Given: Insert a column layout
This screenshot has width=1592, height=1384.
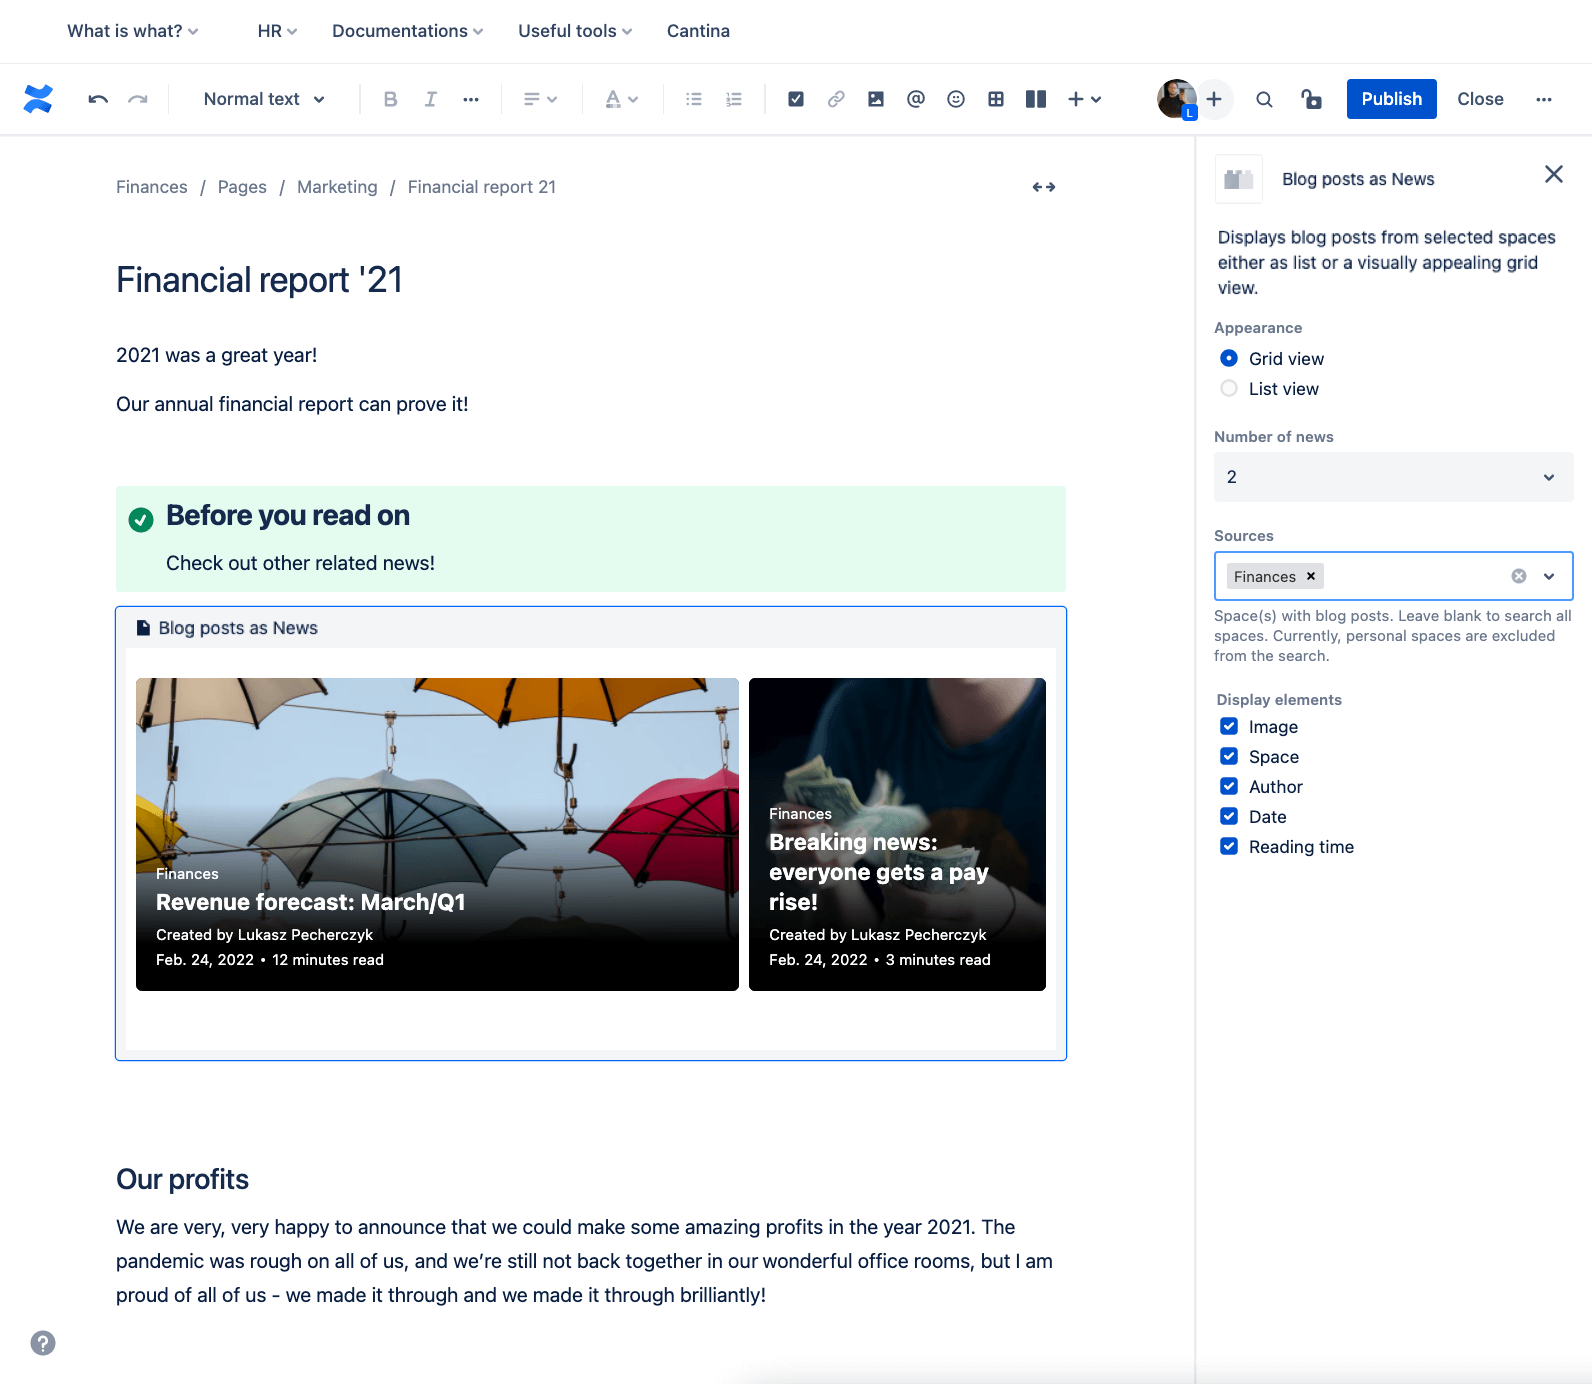Looking at the screenshot, I should point(1035,99).
